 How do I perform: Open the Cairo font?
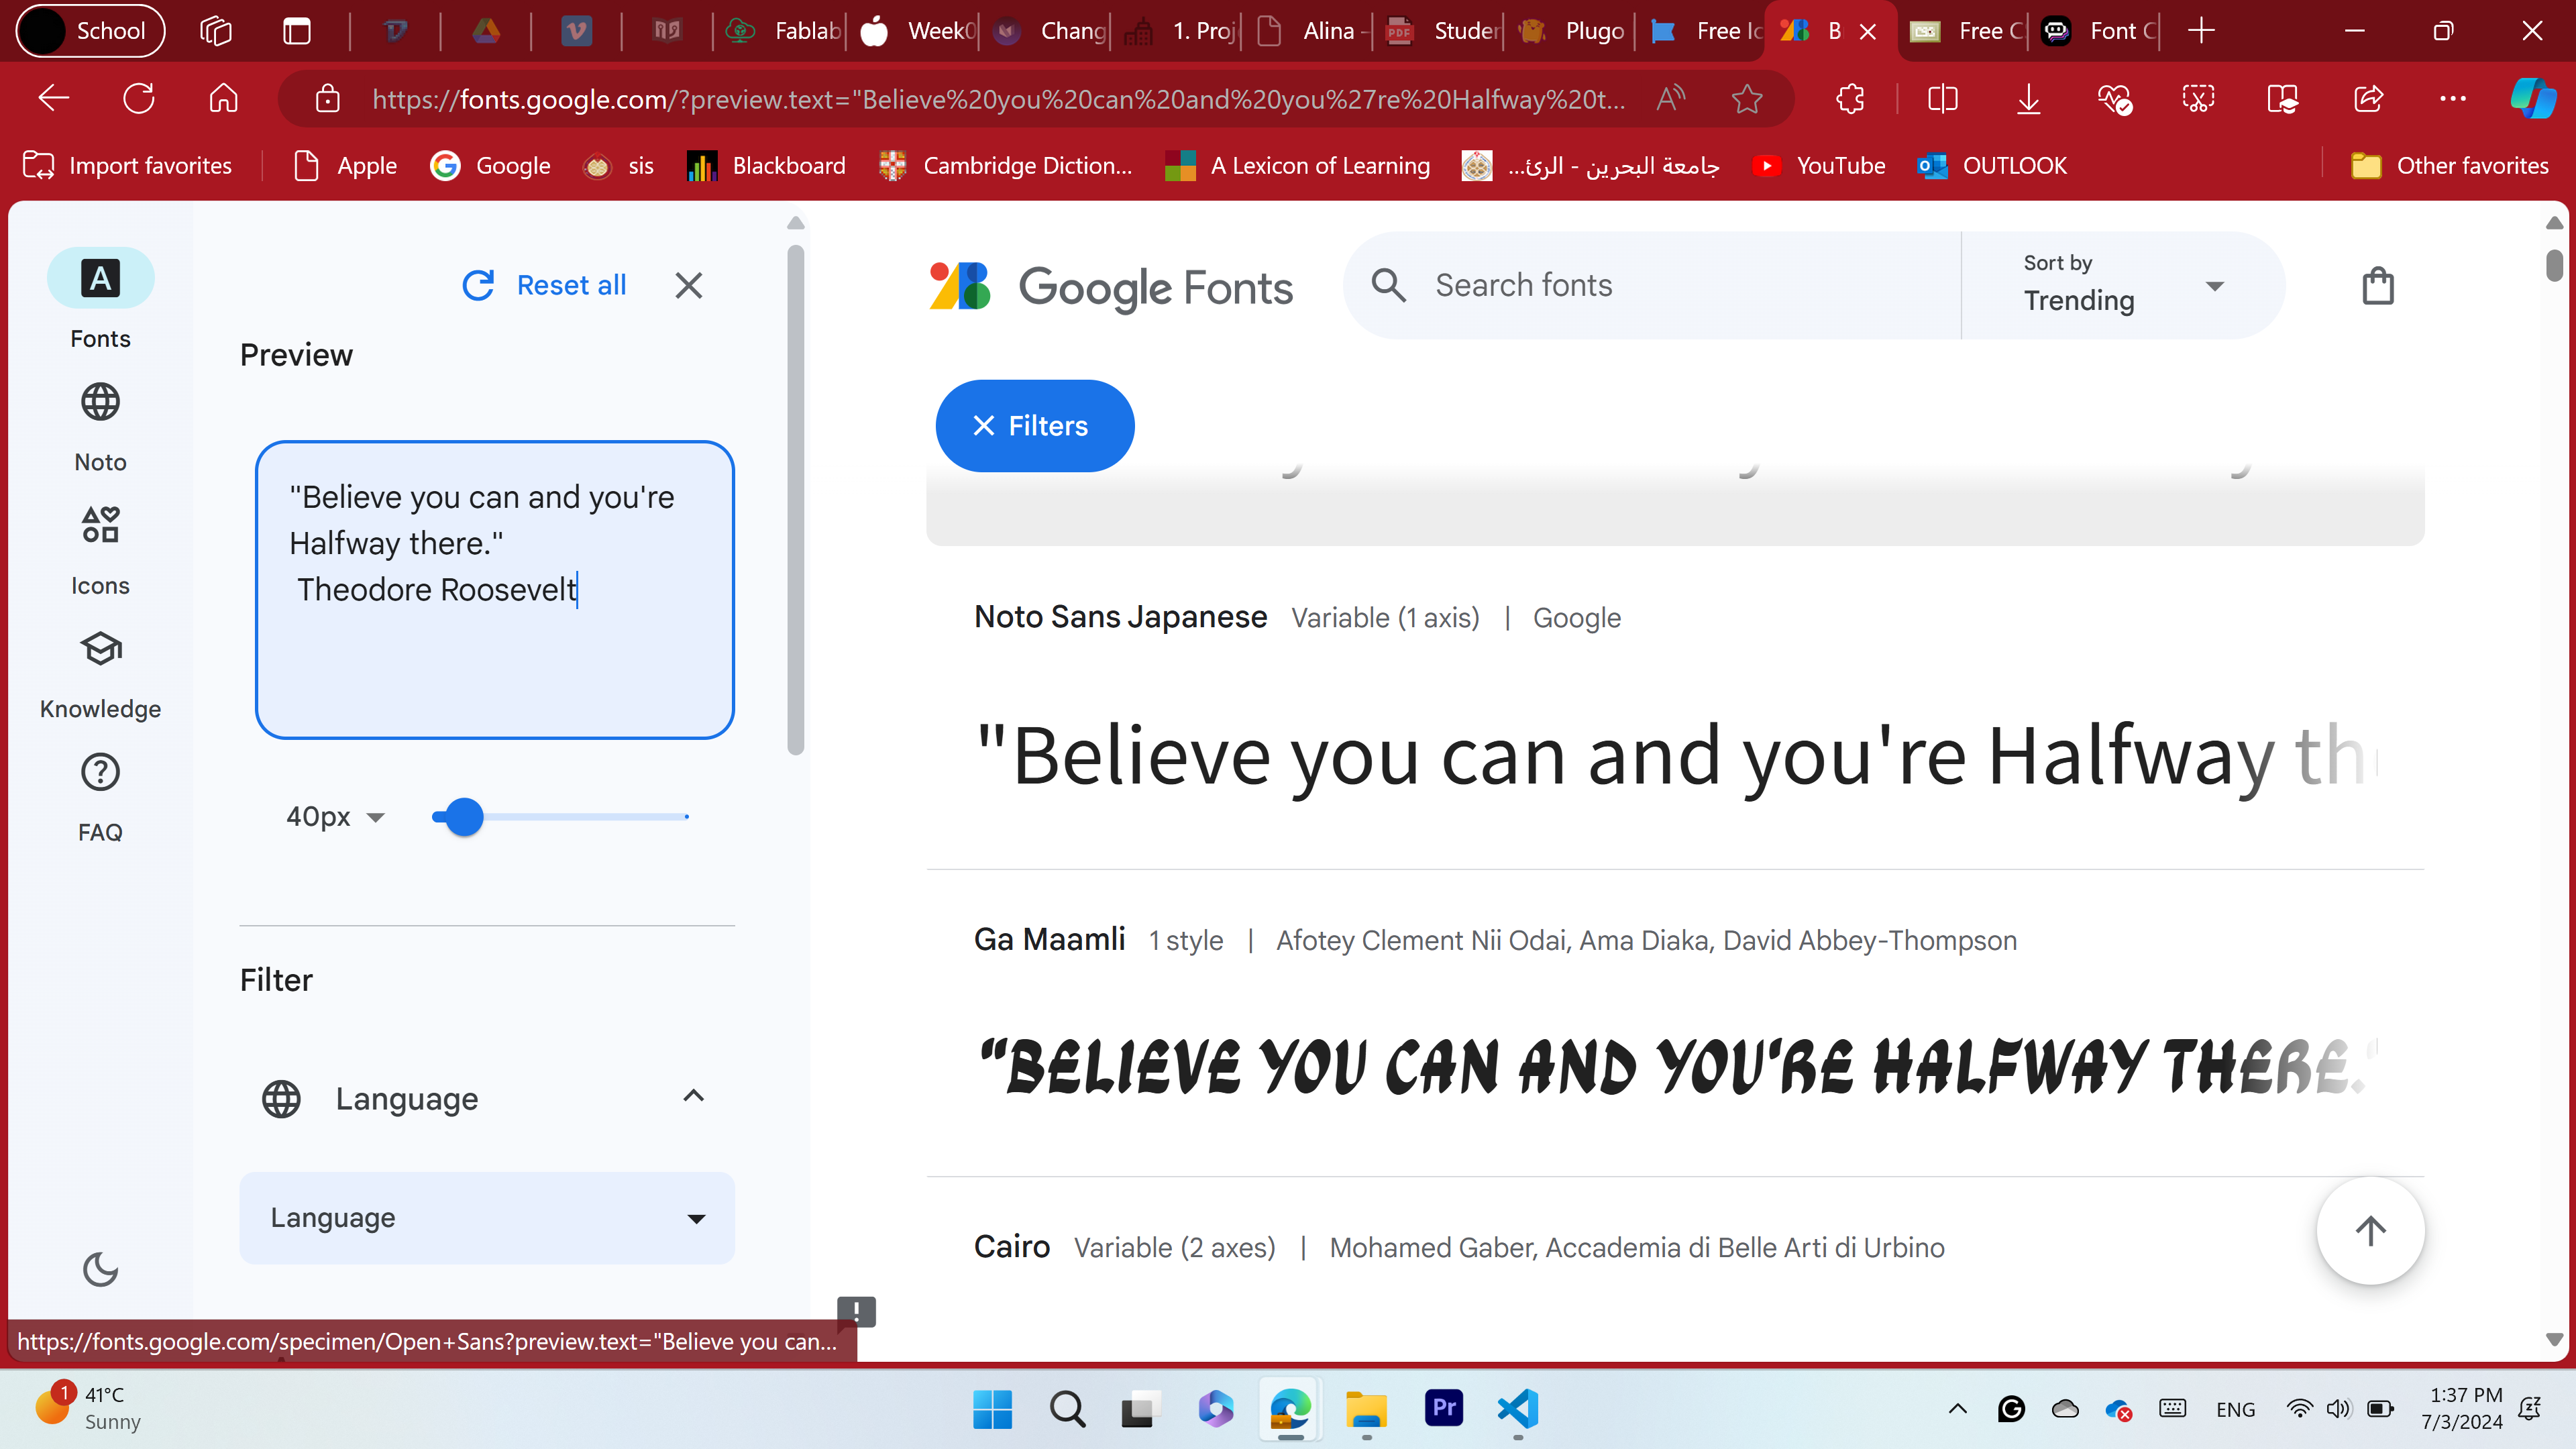pyautogui.click(x=1011, y=1247)
